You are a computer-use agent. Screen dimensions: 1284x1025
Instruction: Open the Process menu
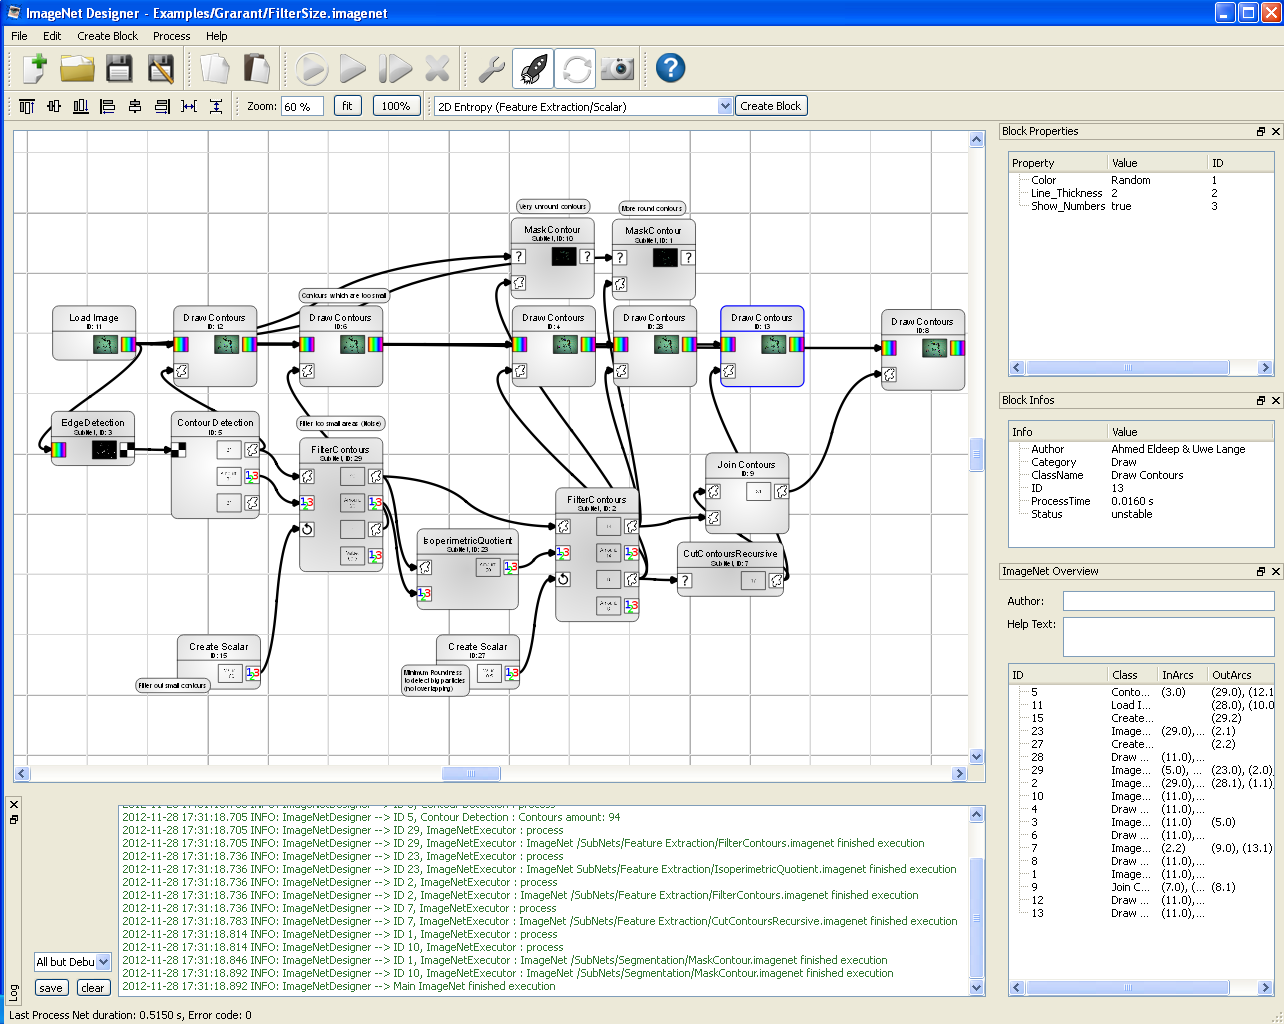tap(171, 36)
